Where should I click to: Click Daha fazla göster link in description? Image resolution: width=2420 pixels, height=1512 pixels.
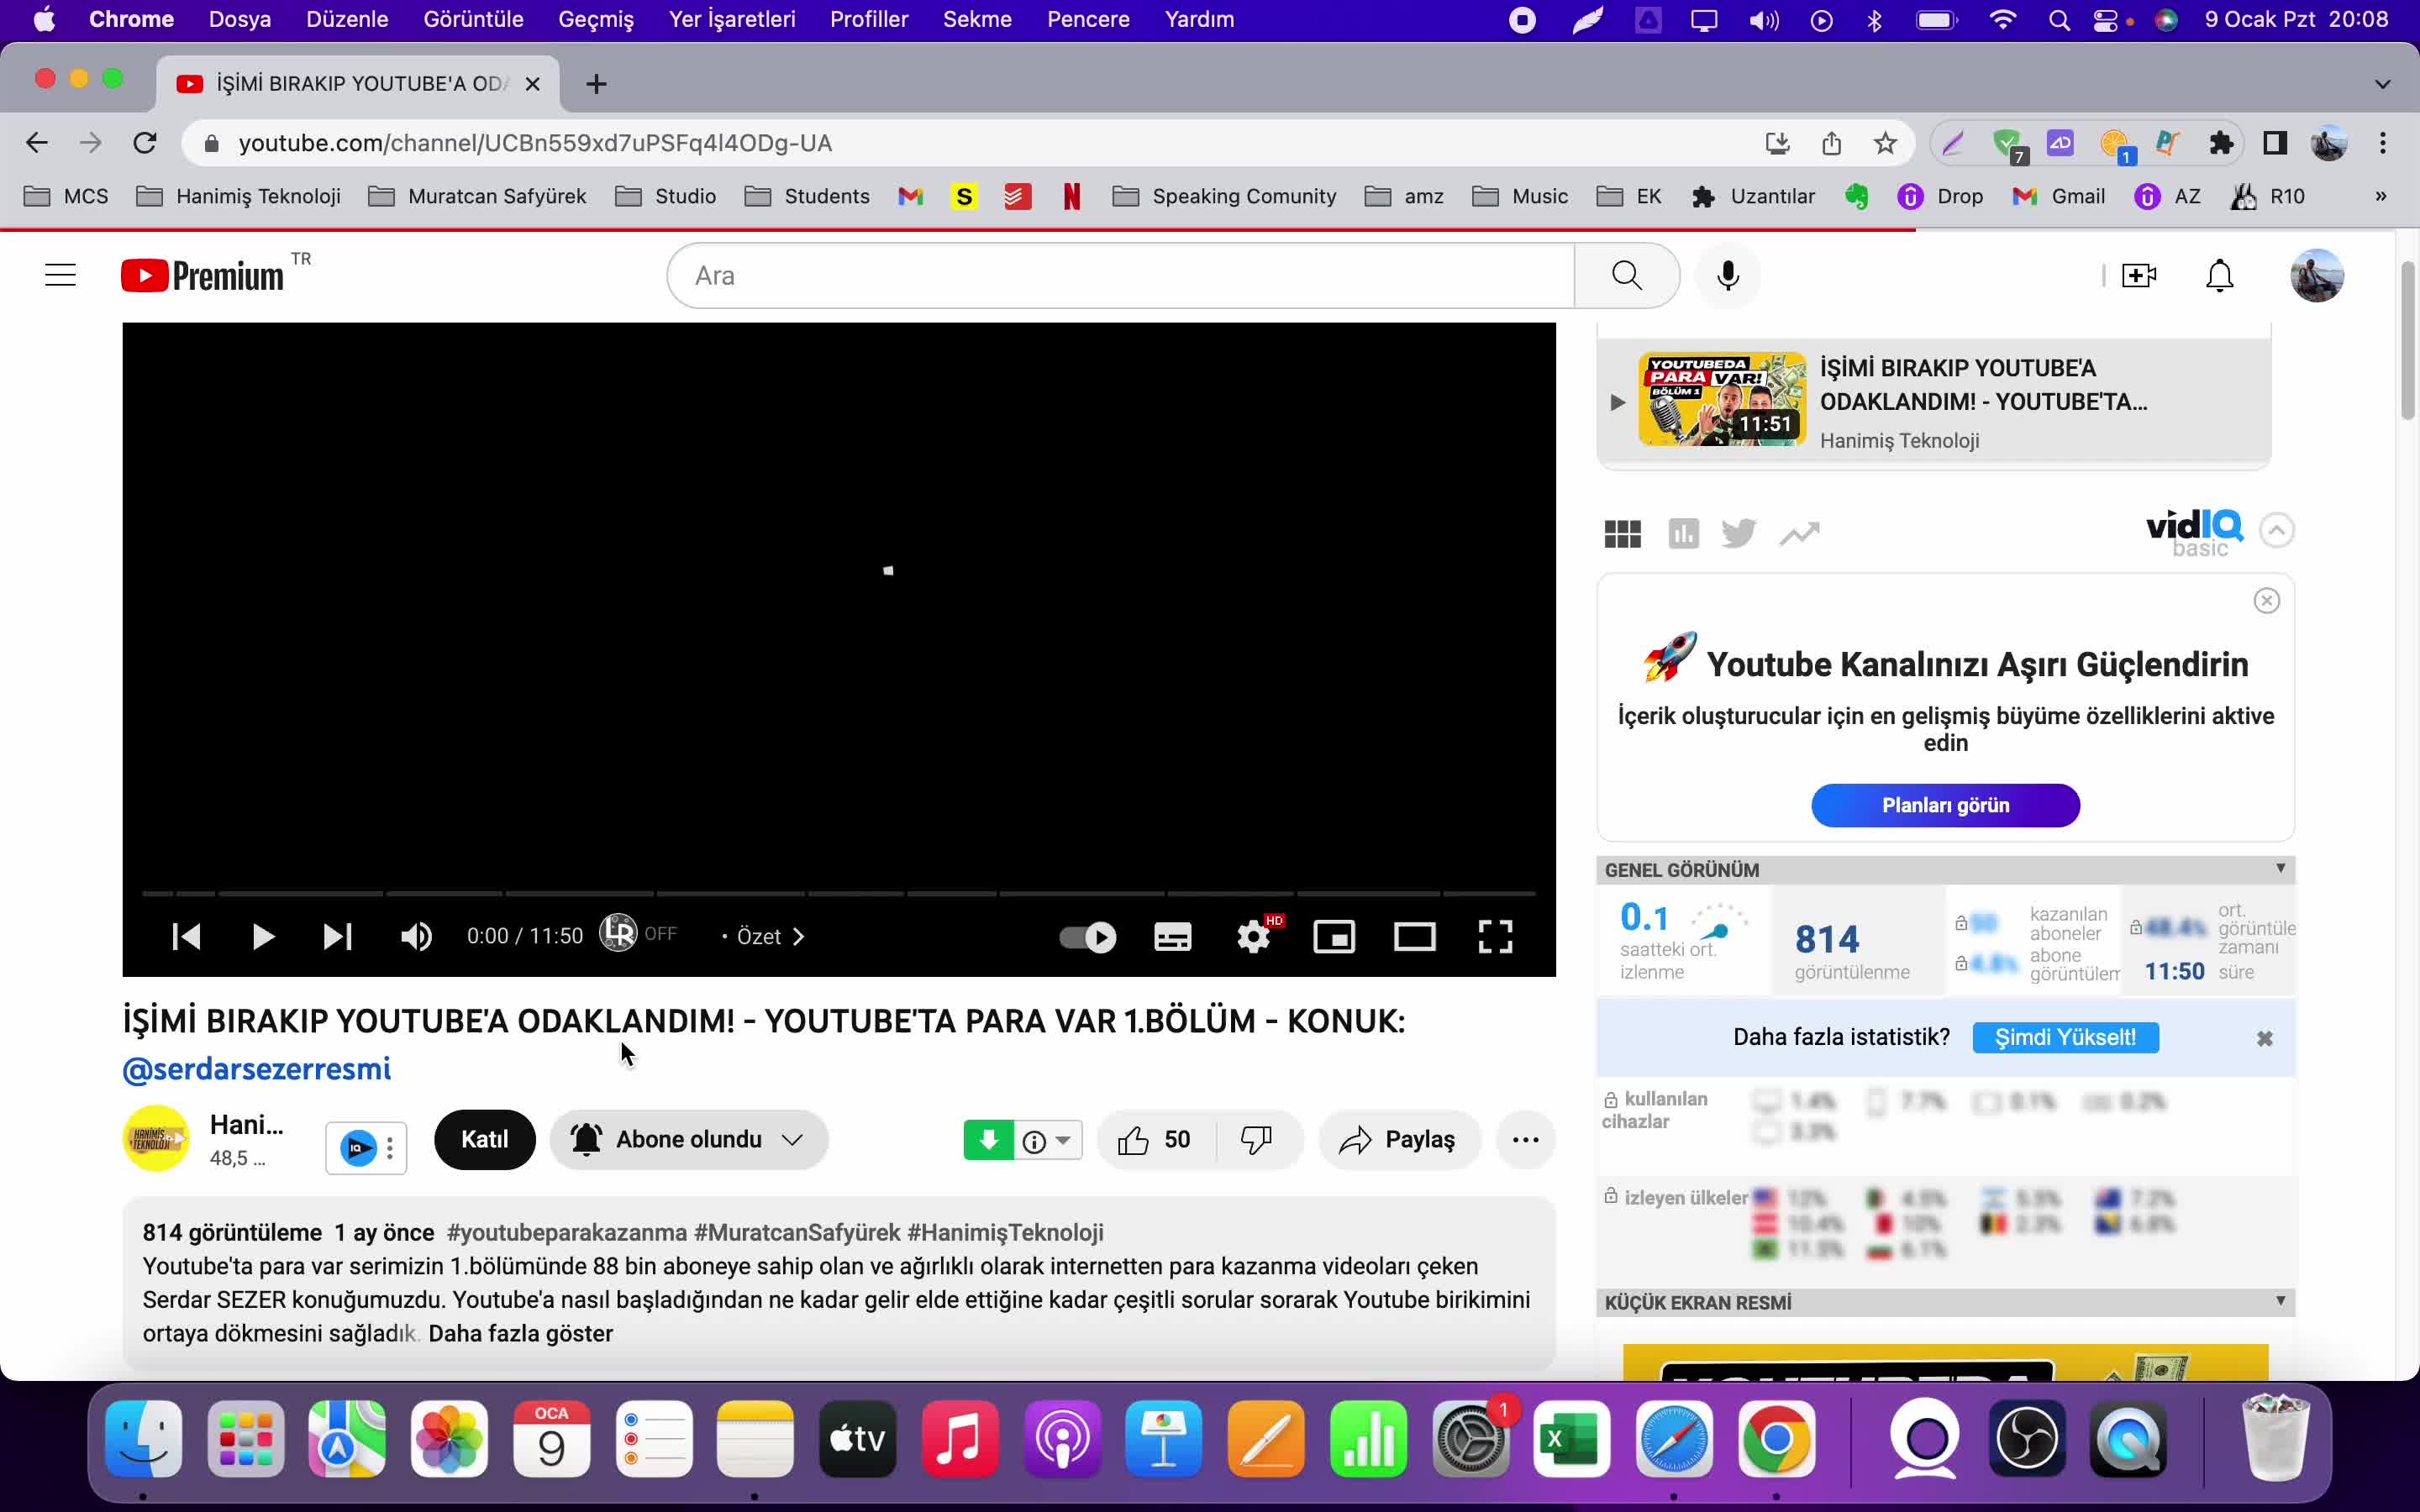(519, 1332)
